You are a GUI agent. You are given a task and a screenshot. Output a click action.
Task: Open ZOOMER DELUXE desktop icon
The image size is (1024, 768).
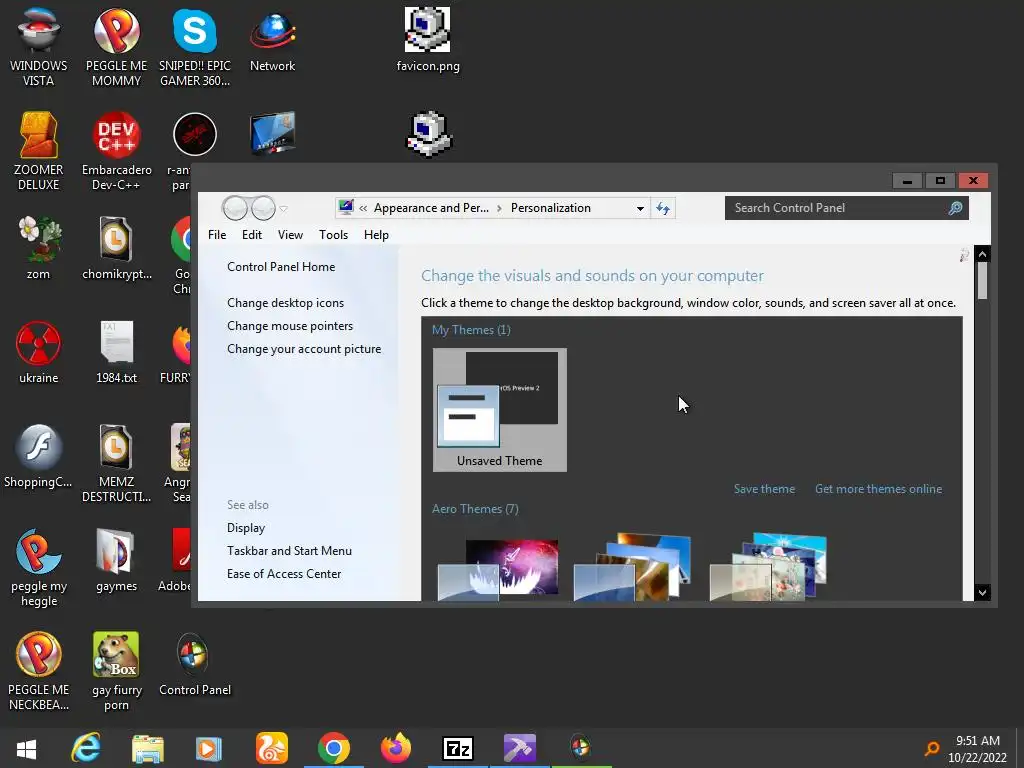(39, 151)
